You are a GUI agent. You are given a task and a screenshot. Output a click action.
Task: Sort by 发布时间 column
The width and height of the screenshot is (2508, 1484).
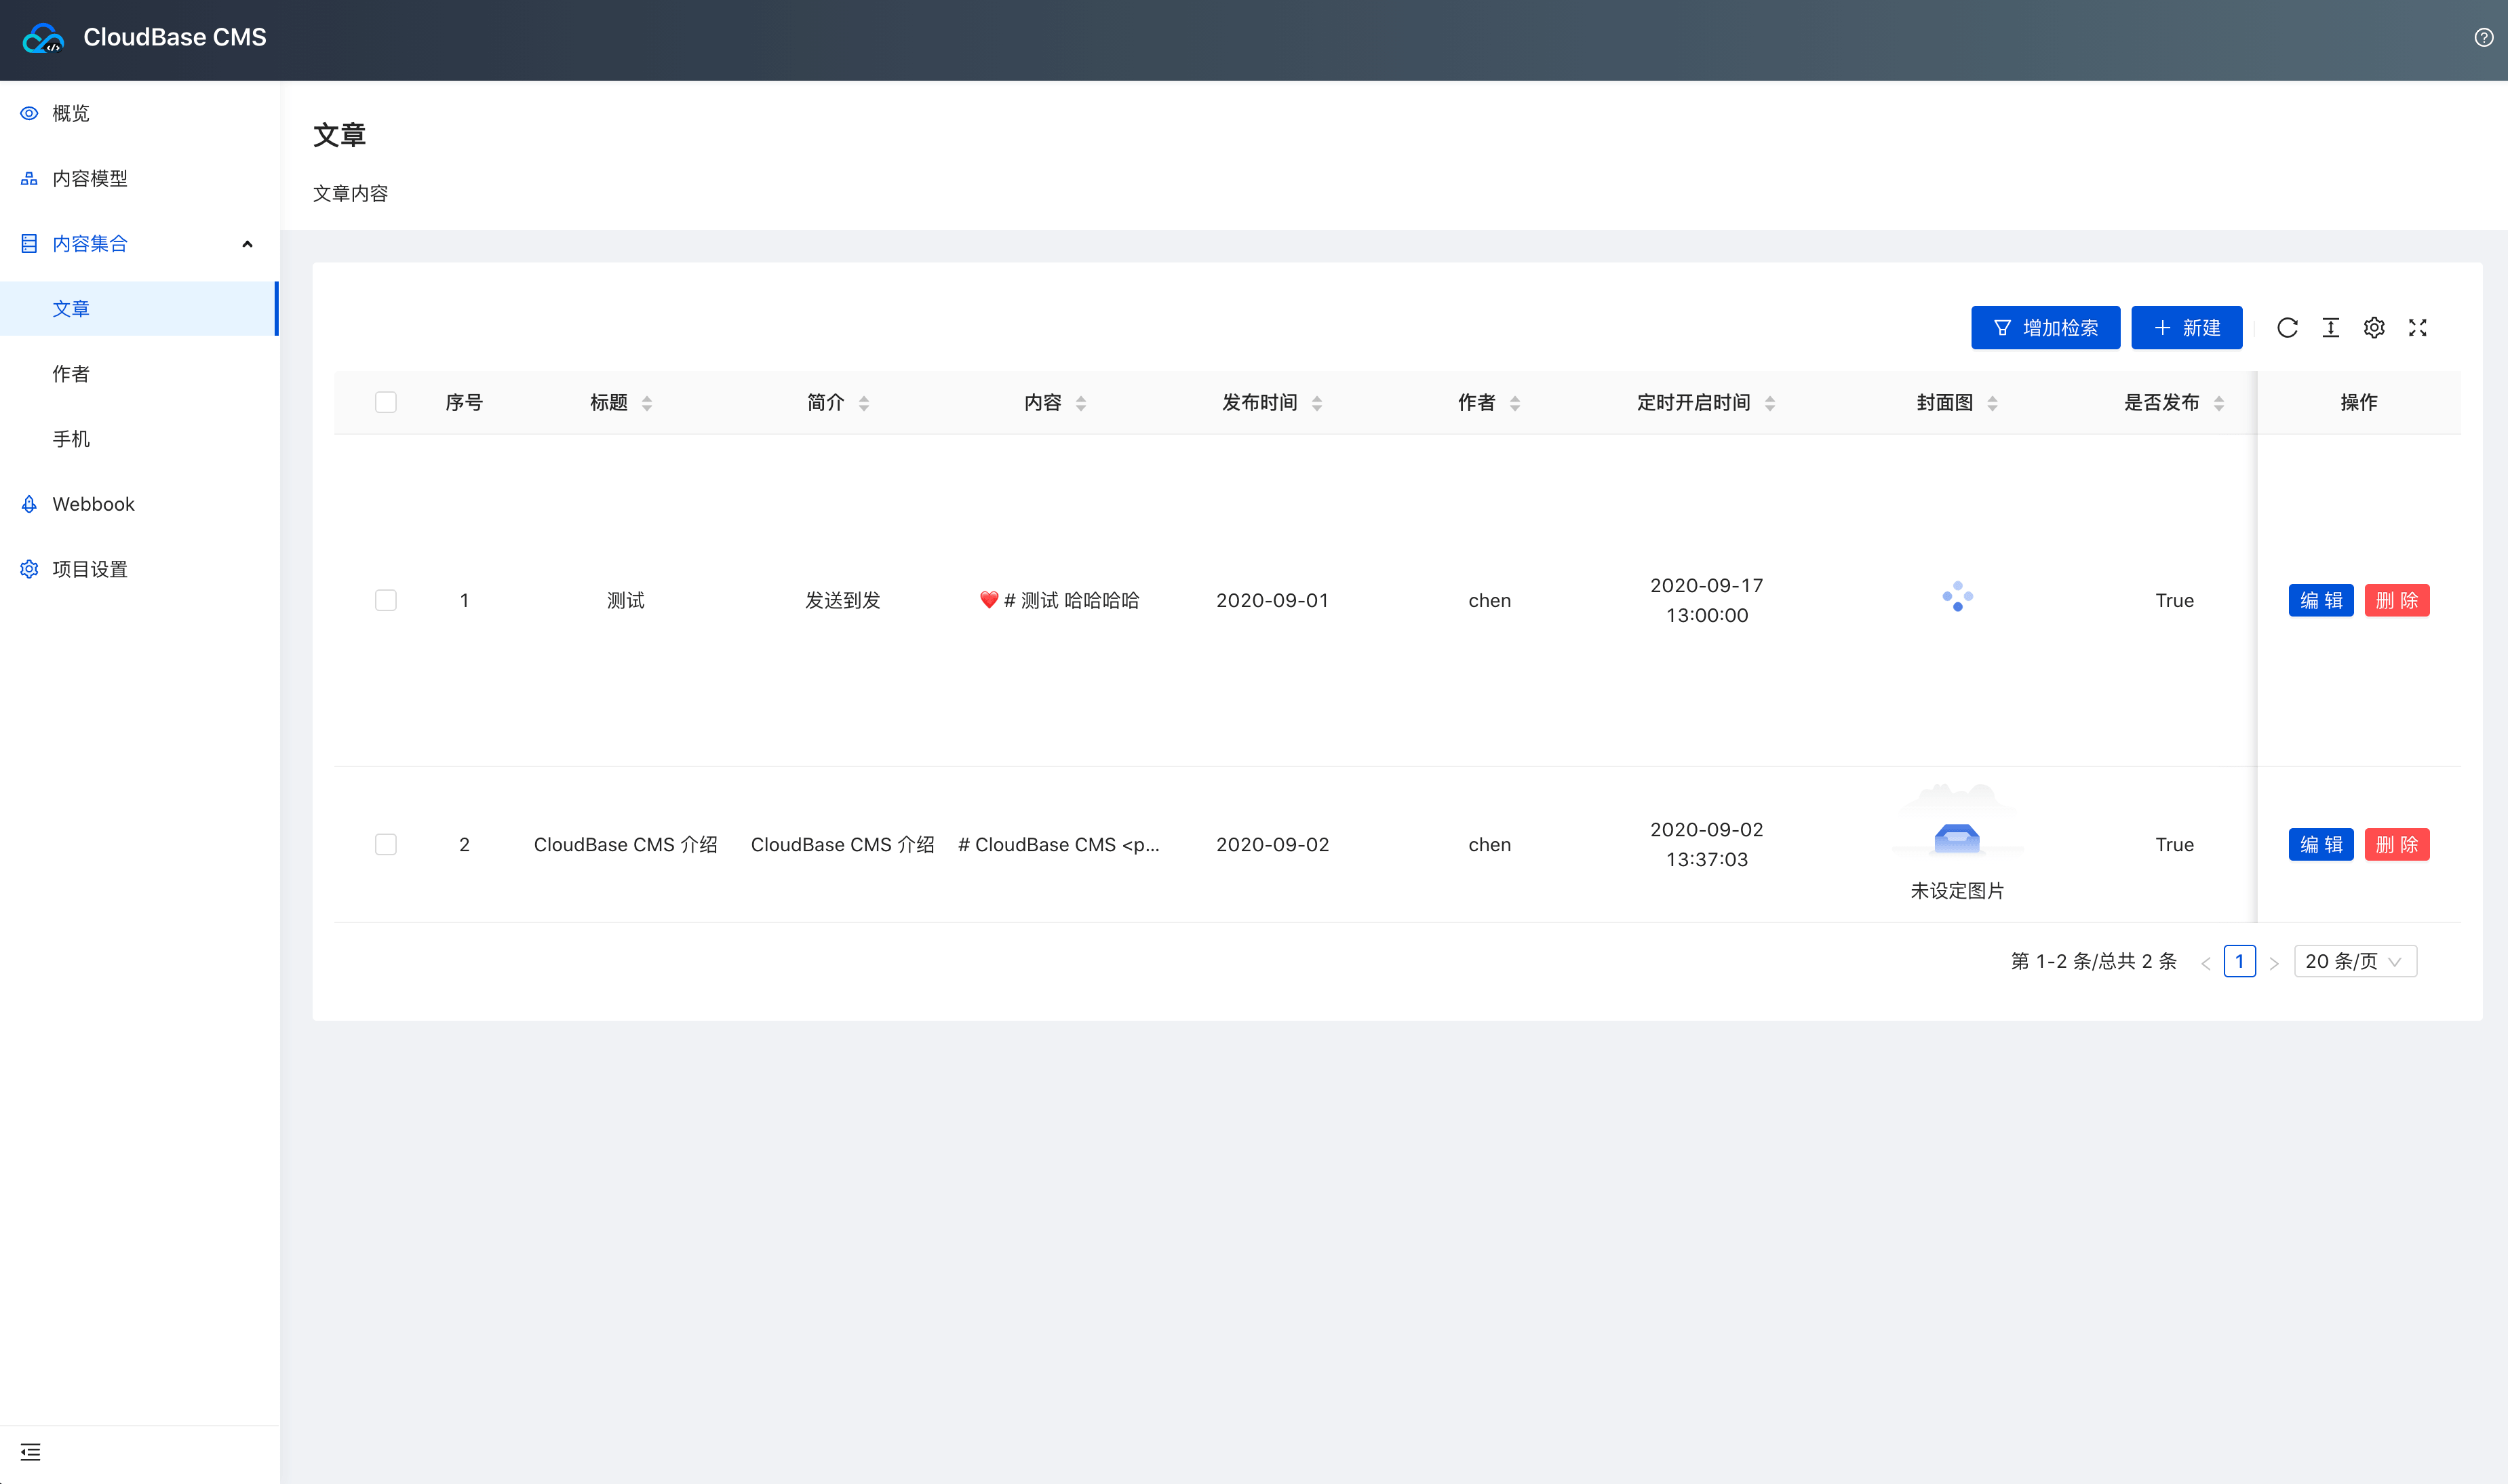1317,403
